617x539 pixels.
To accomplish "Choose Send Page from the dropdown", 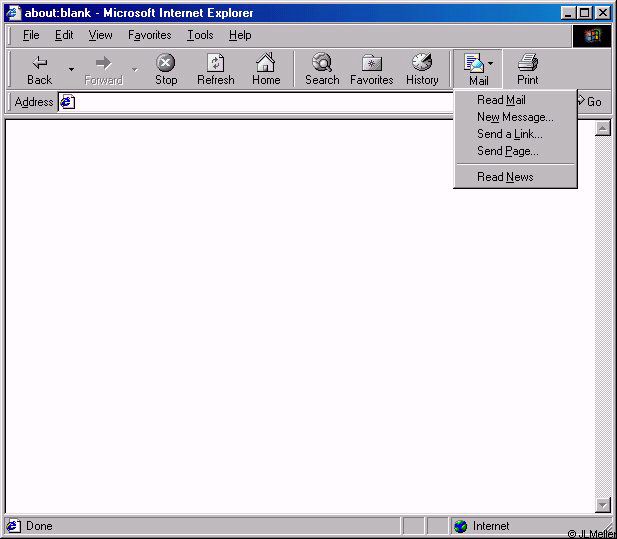I will click(x=507, y=151).
